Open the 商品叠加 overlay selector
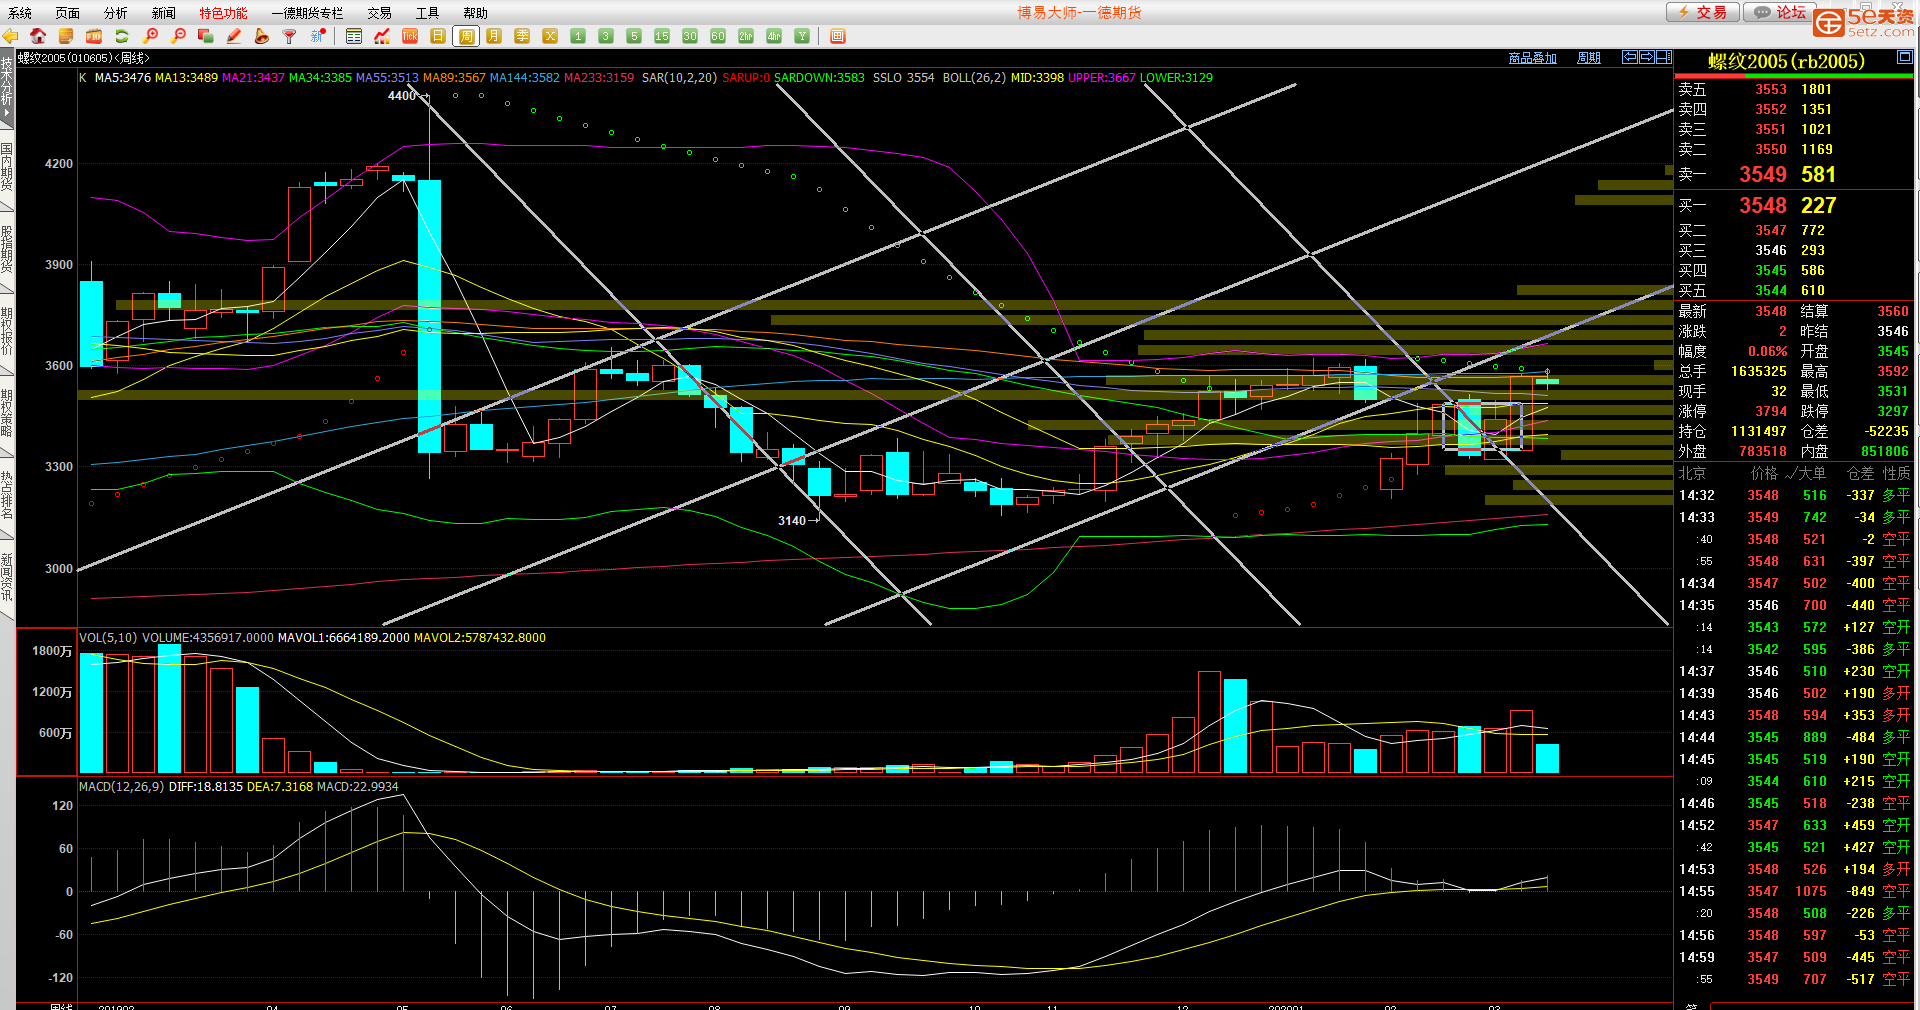The image size is (1920, 1010). 1532,58
